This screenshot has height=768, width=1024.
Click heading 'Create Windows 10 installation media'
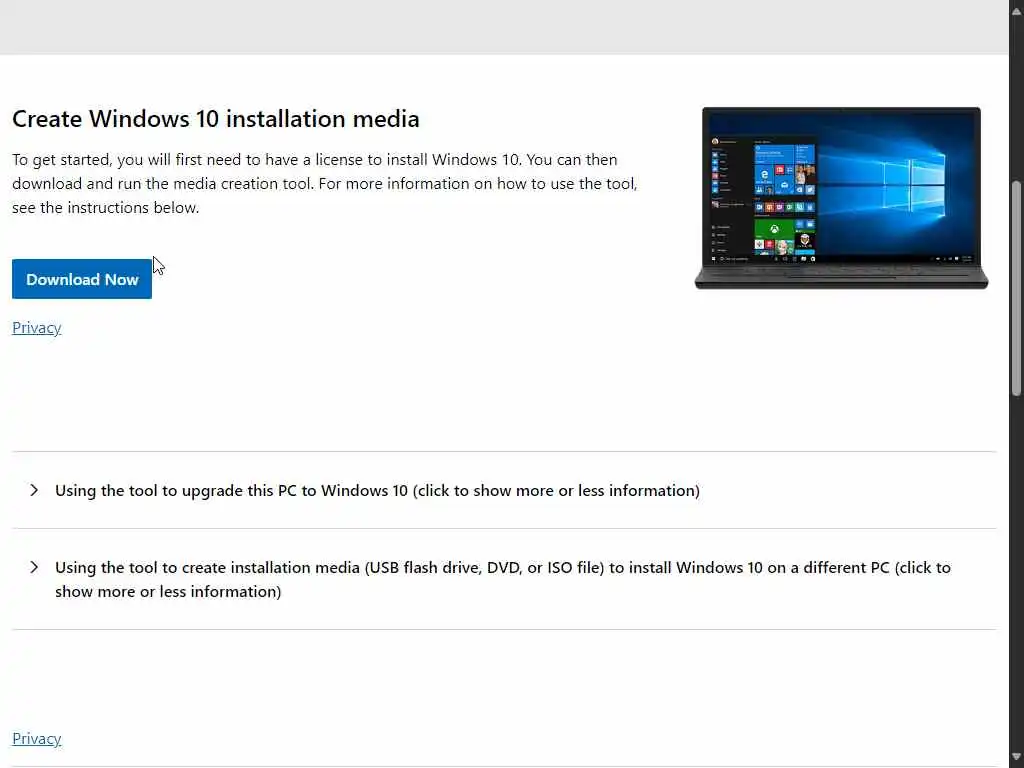[216, 119]
